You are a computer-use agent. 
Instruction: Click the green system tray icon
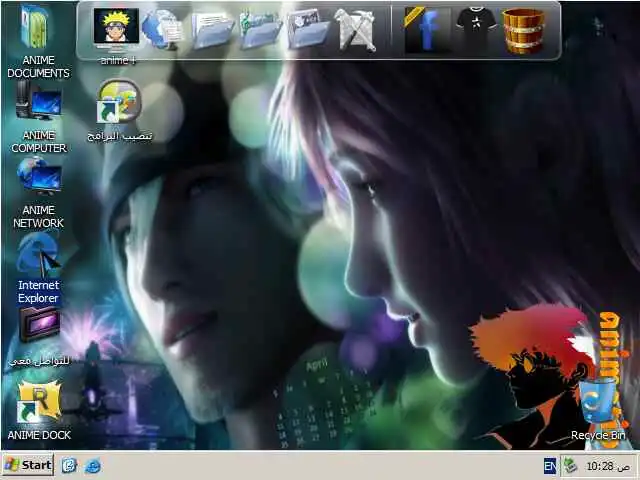pos(570,465)
